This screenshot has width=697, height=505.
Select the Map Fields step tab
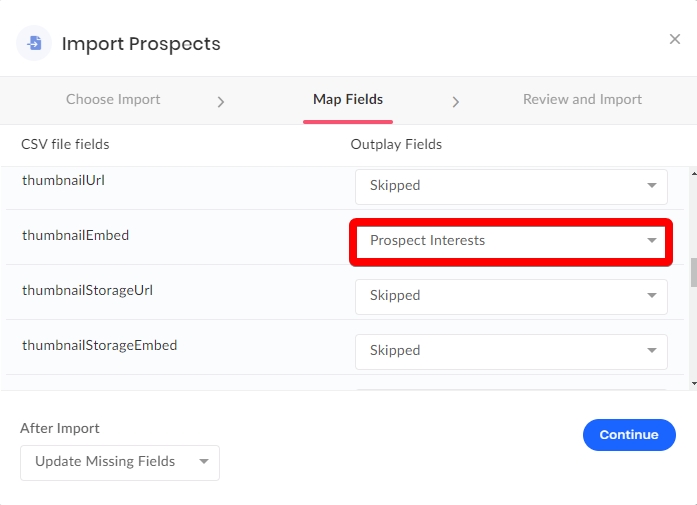(x=348, y=99)
